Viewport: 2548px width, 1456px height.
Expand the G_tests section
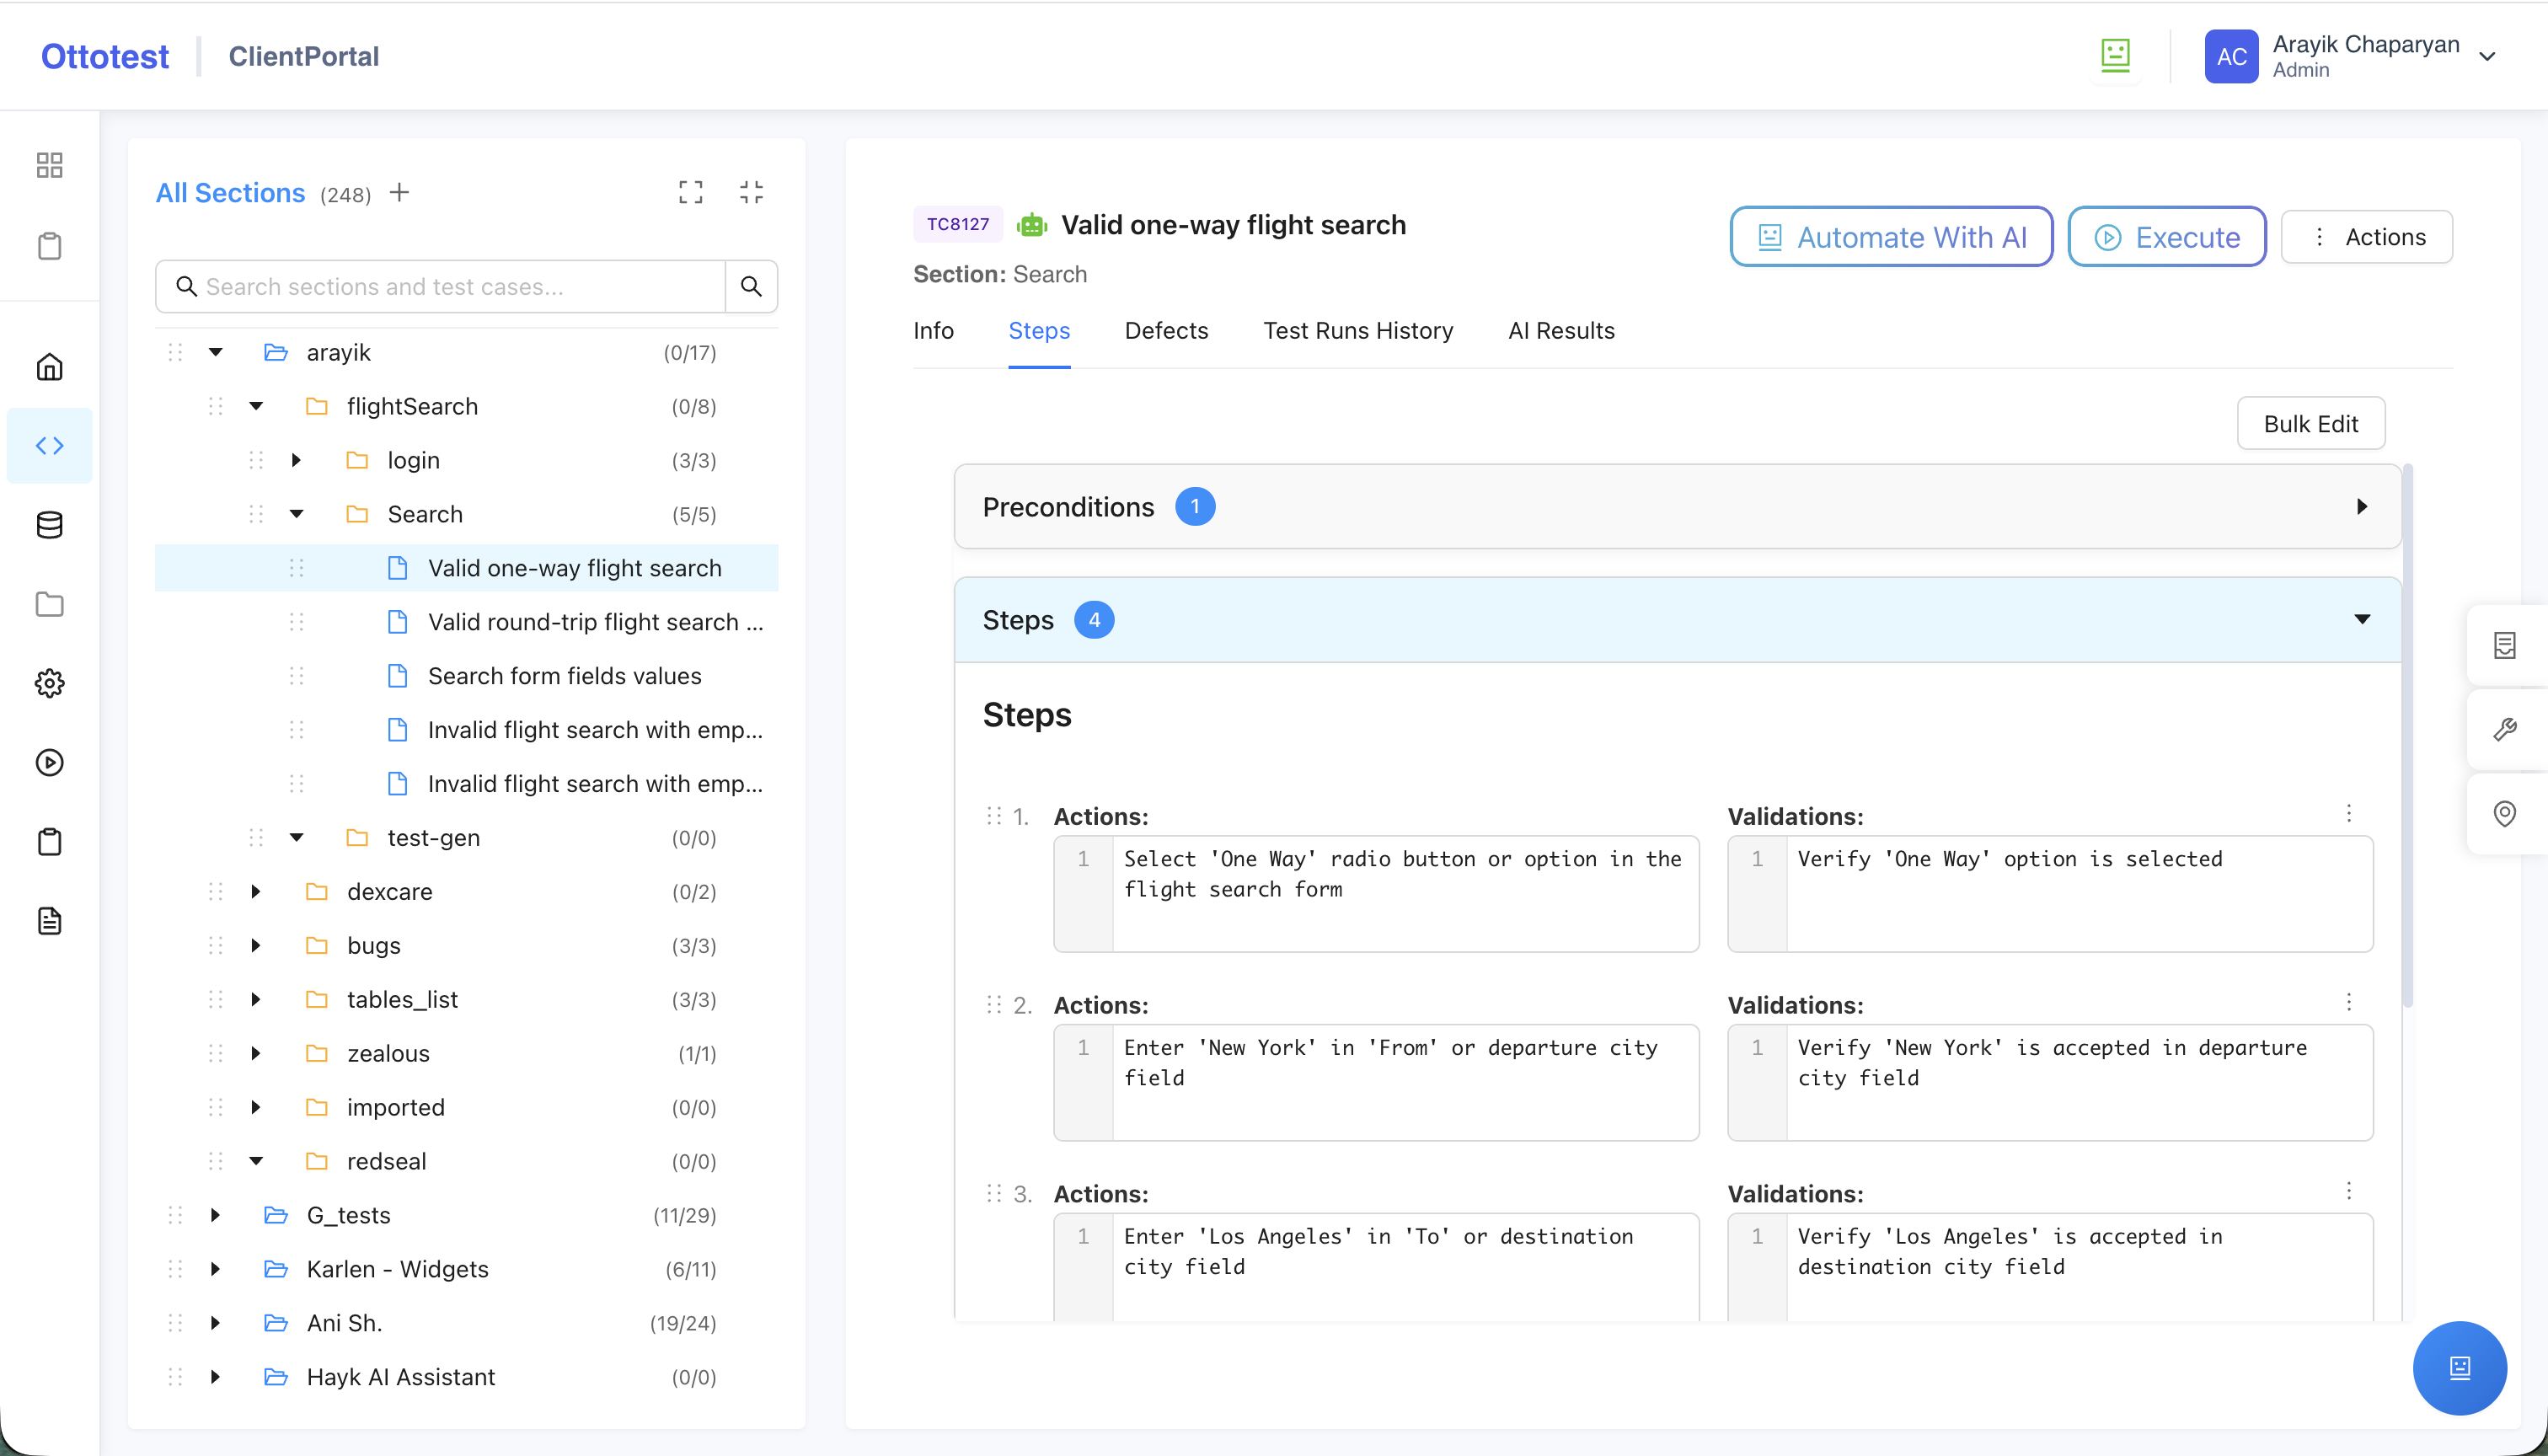pos(215,1215)
